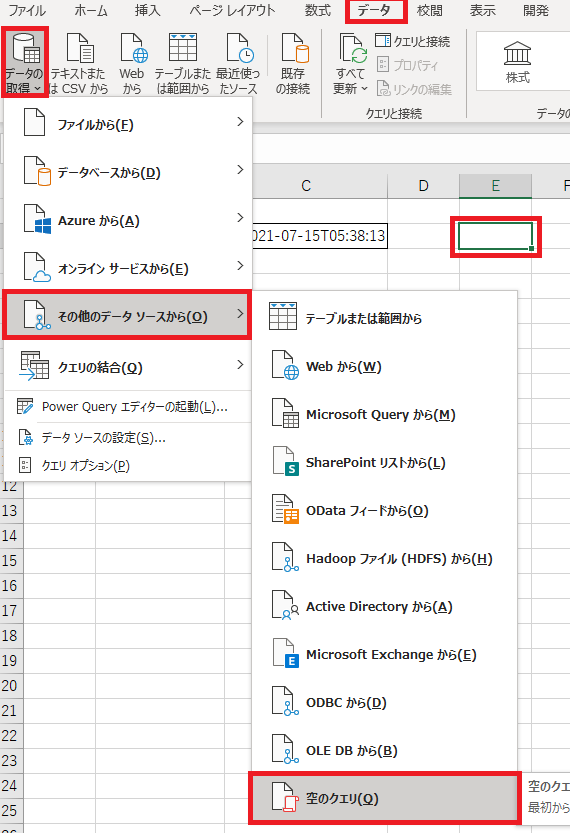Select column D header
This screenshot has height=833, width=570.
(x=423, y=185)
